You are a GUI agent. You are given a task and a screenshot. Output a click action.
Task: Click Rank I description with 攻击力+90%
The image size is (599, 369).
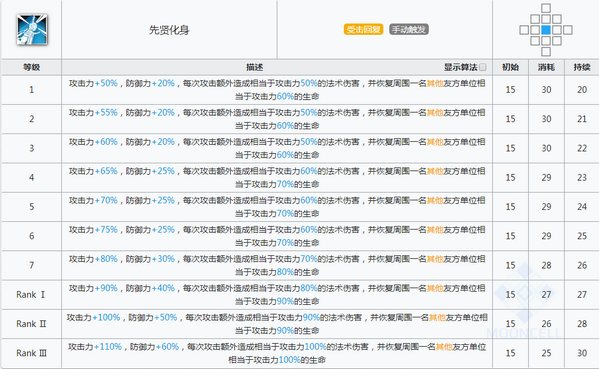pyautogui.click(x=277, y=295)
